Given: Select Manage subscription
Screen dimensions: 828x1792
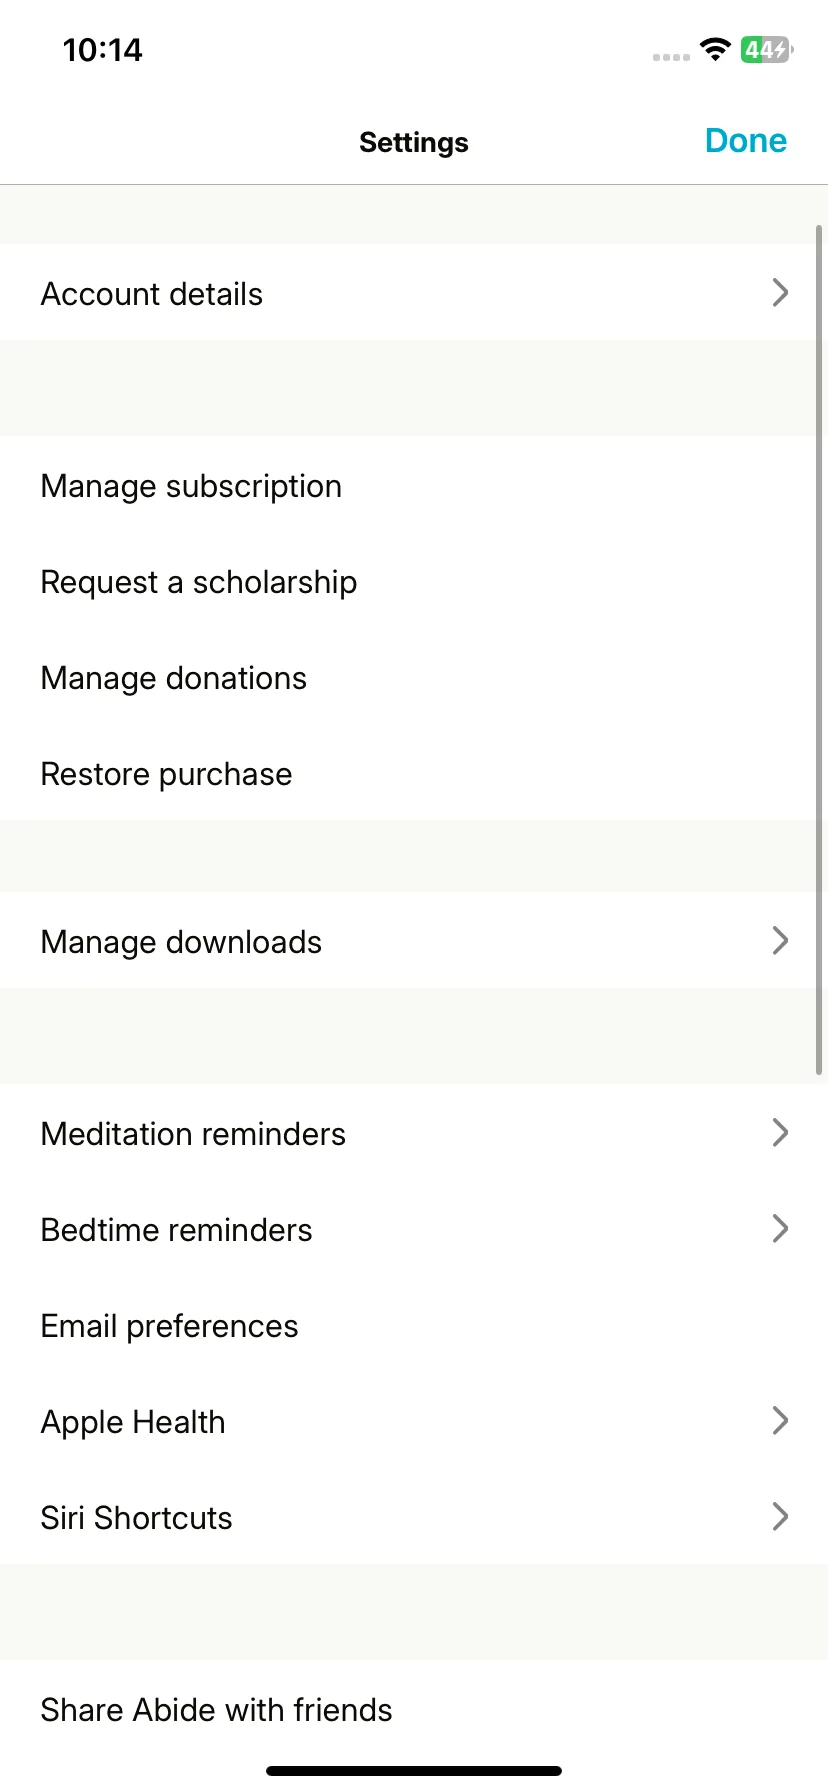Looking at the screenshot, I should pyautogui.click(x=414, y=486).
